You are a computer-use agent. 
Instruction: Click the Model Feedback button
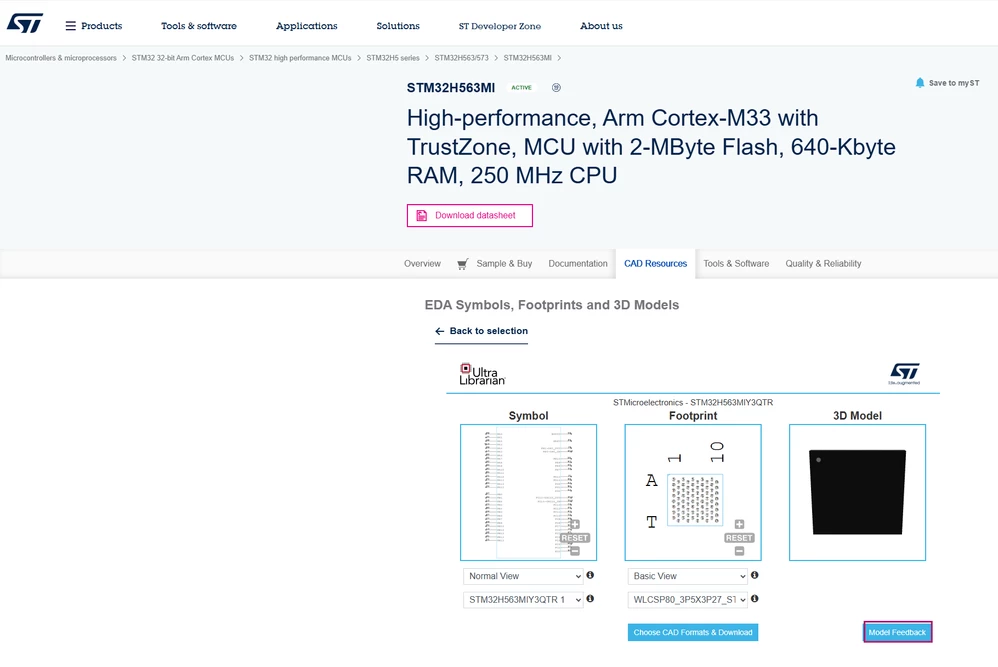click(897, 633)
